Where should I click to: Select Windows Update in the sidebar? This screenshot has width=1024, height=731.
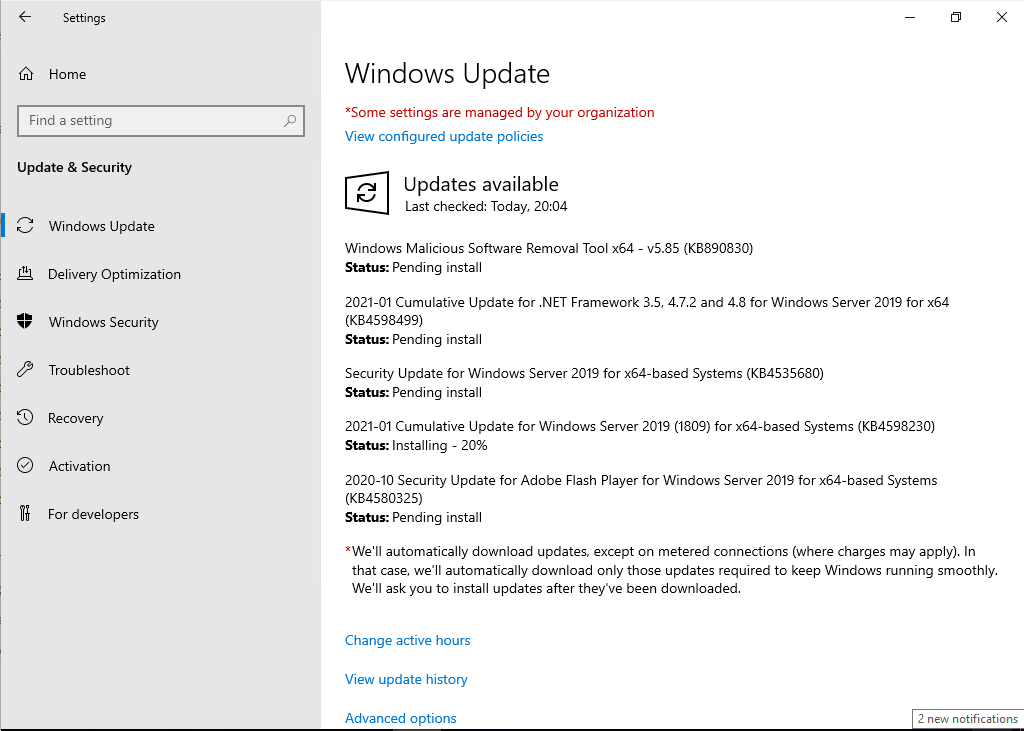[x=100, y=225]
